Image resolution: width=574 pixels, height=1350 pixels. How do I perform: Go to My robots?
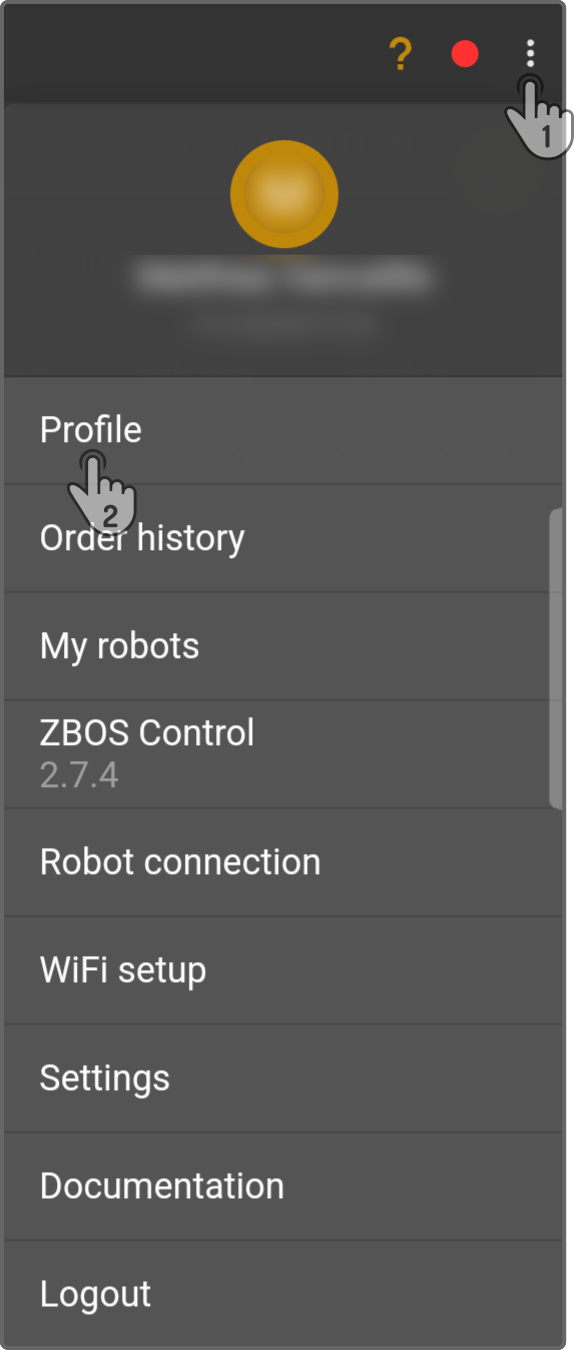point(283,646)
